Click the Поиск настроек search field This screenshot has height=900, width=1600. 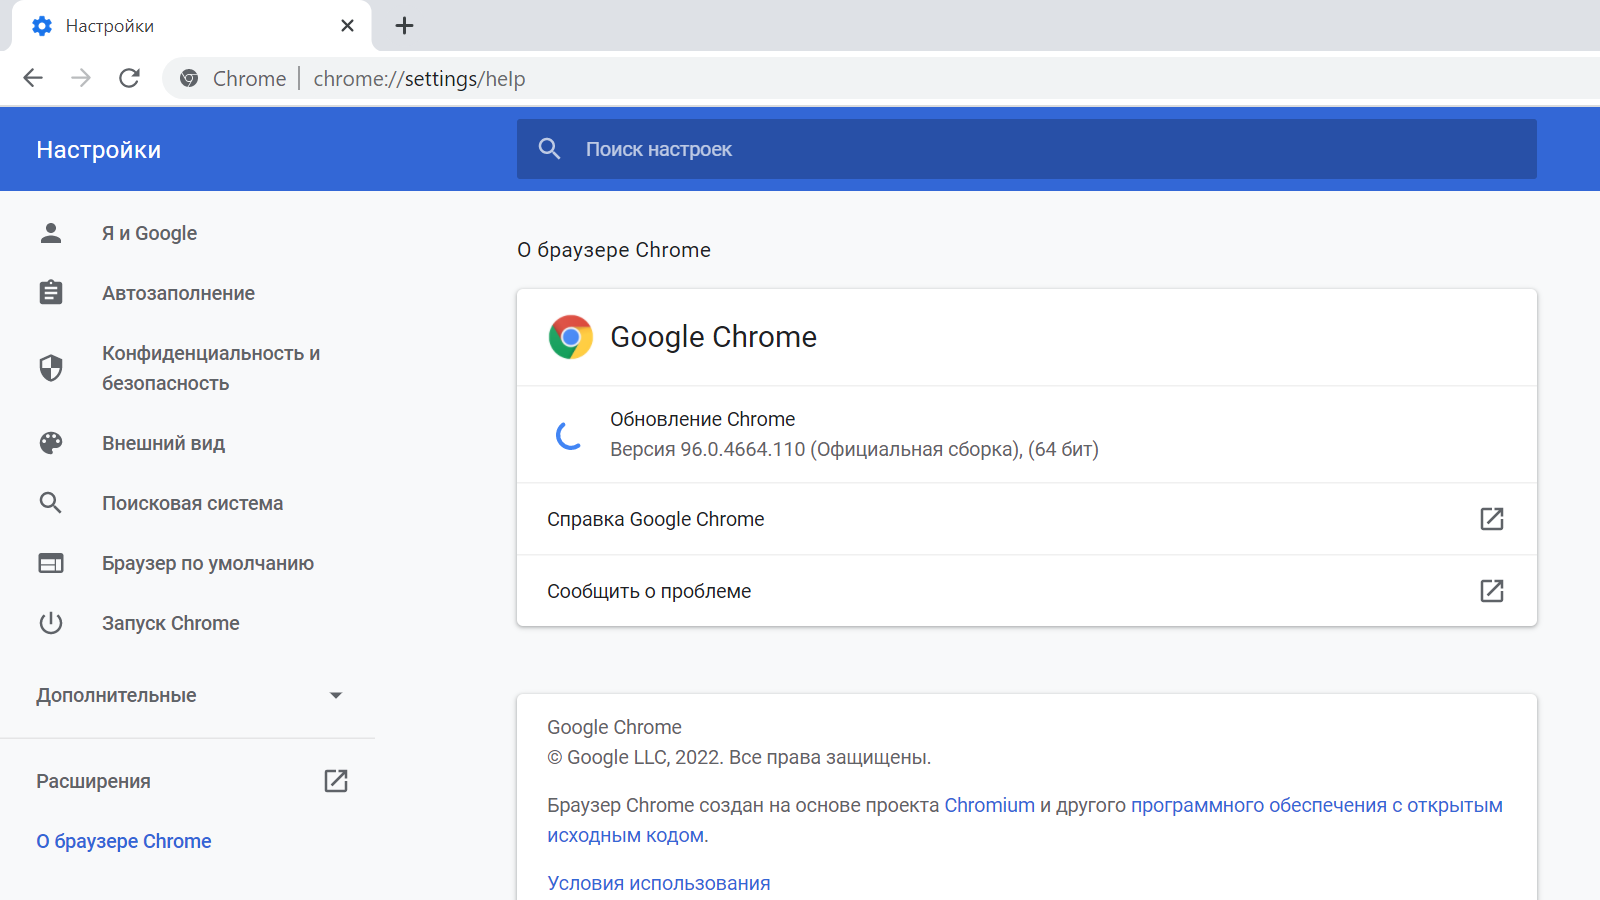(x=1027, y=149)
